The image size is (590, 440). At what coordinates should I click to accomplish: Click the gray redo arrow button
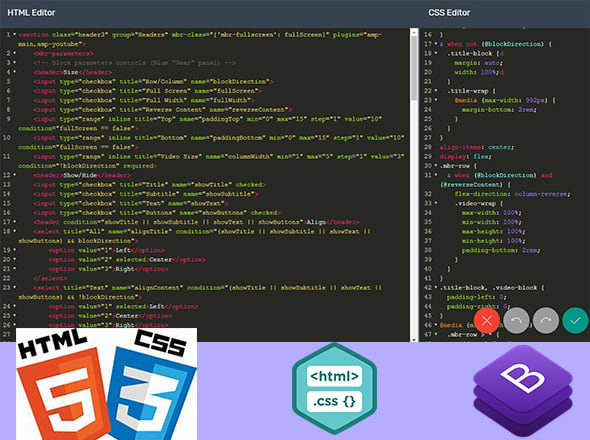546,321
